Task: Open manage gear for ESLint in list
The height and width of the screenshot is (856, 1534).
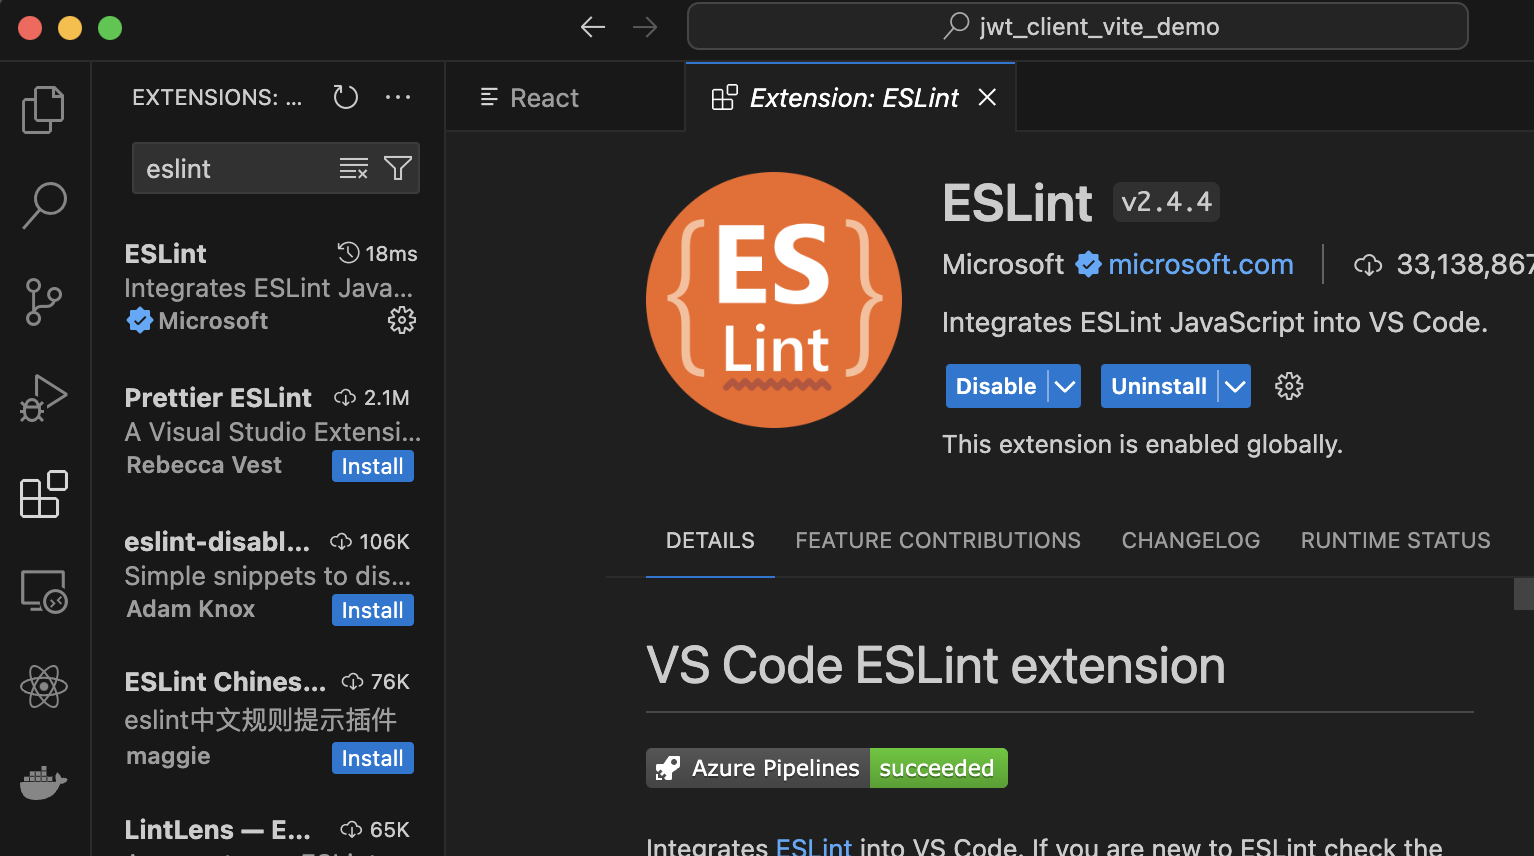Action: pyautogui.click(x=402, y=320)
